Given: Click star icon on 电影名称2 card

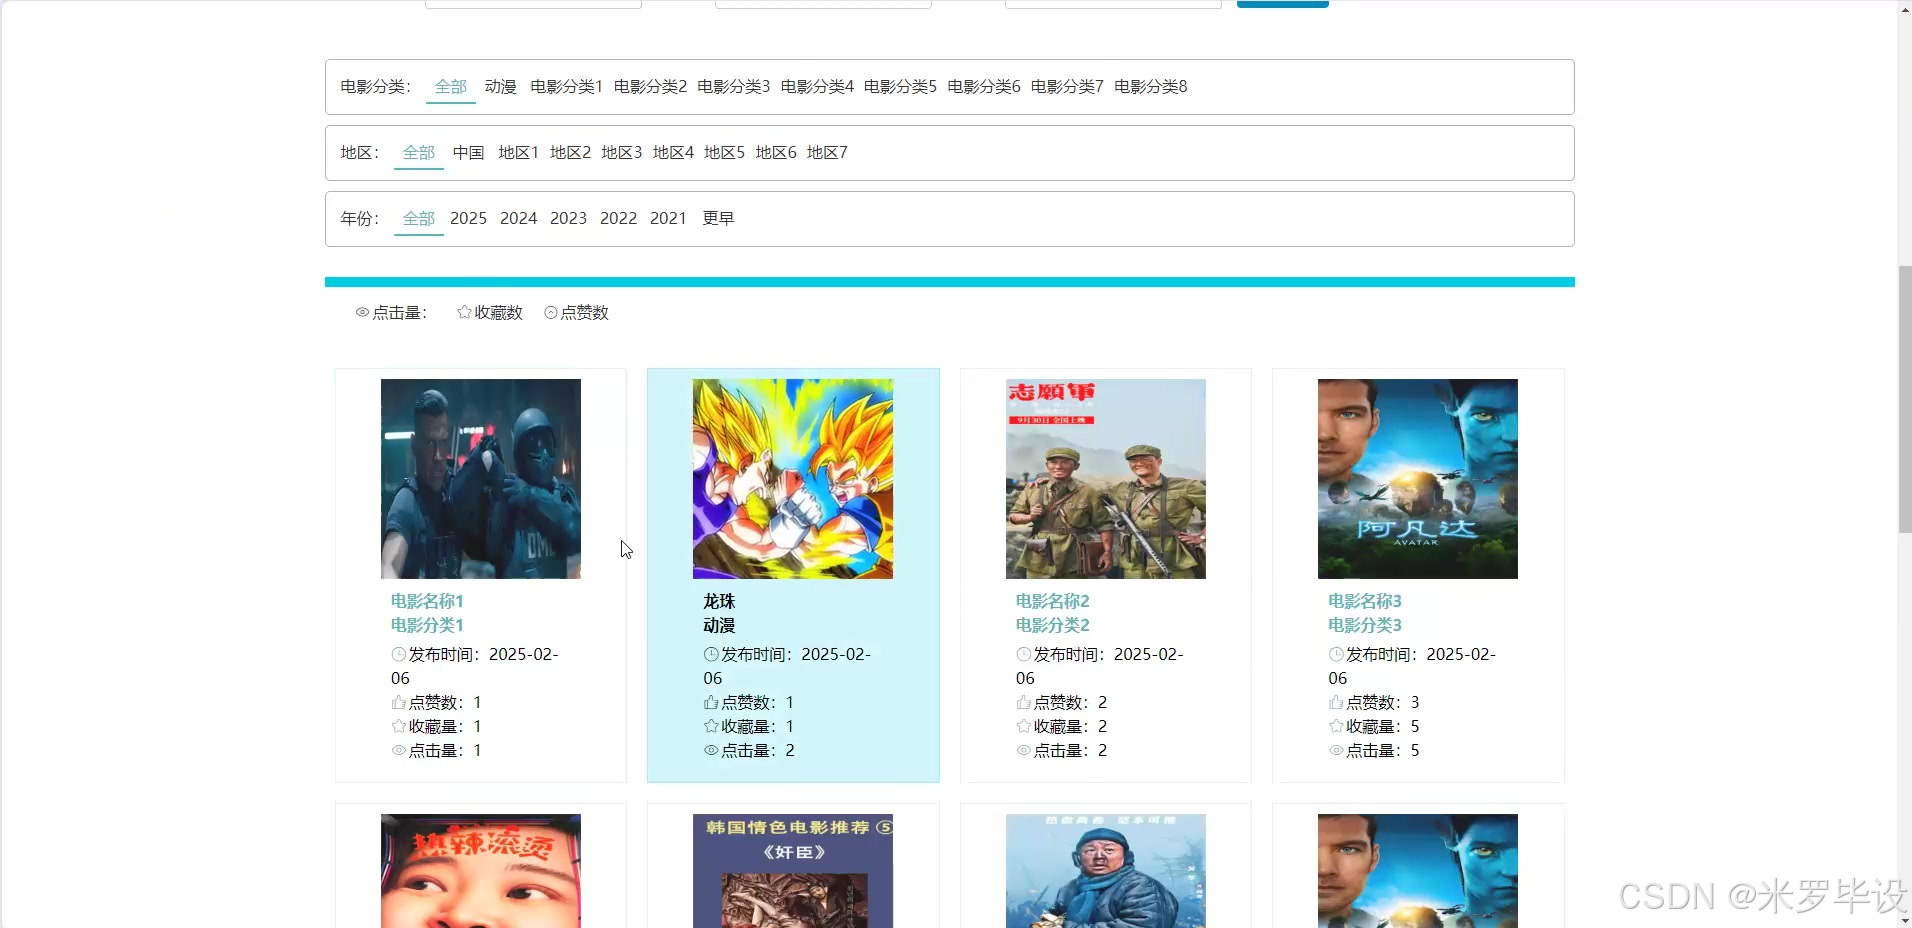Looking at the screenshot, I should (x=1024, y=727).
